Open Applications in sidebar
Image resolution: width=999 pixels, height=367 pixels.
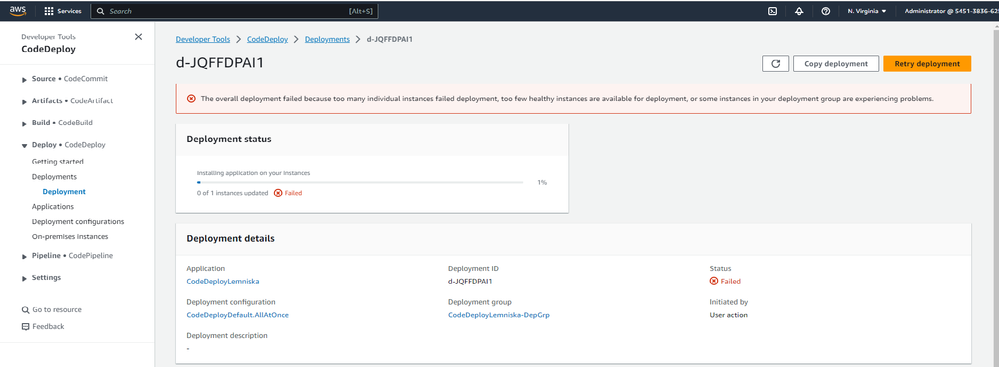(53, 206)
